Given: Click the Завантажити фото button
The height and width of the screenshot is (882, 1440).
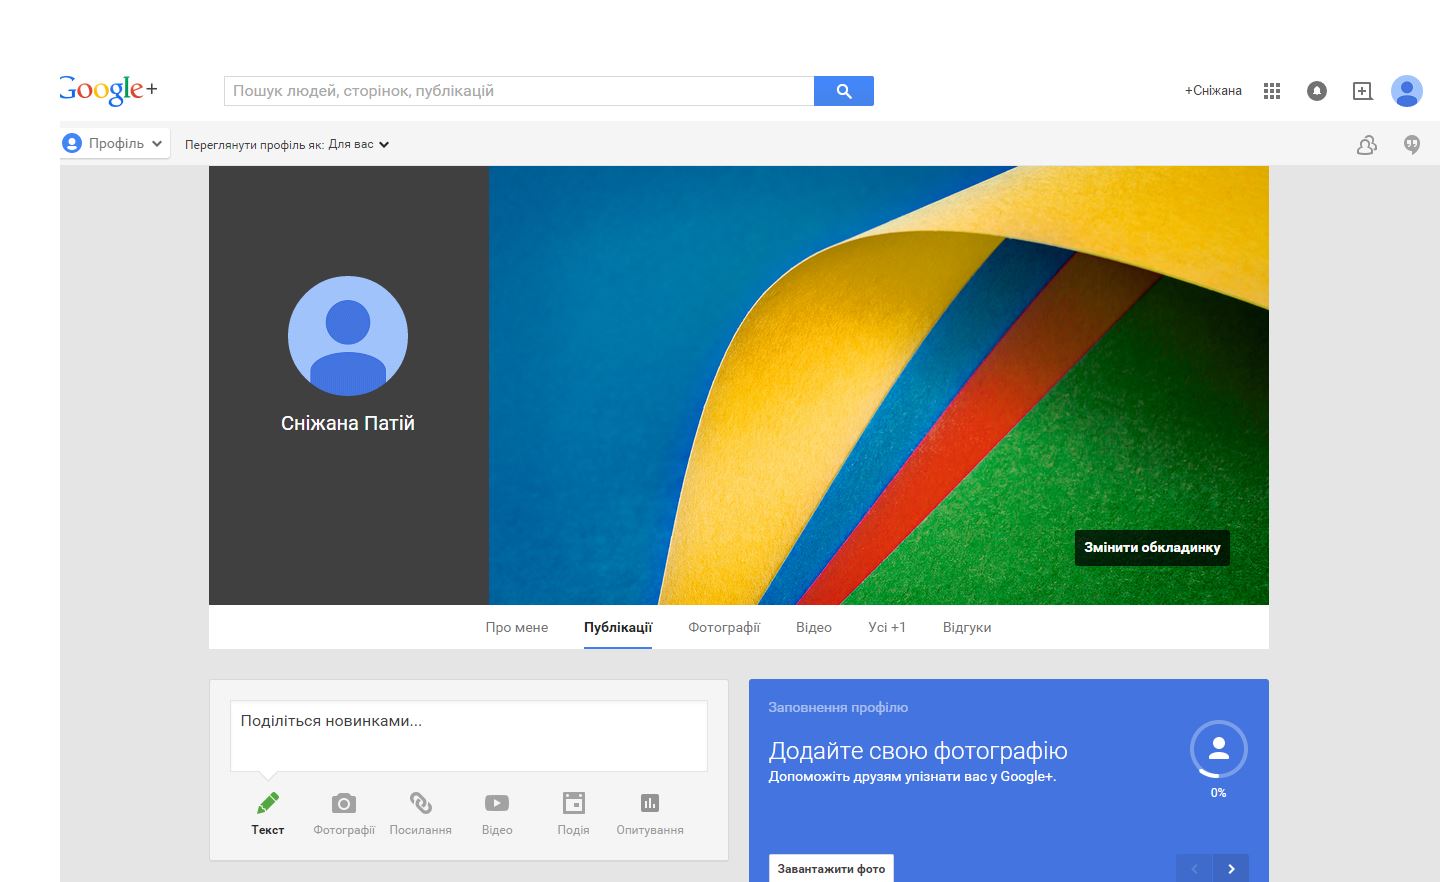Looking at the screenshot, I should (x=831, y=868).
